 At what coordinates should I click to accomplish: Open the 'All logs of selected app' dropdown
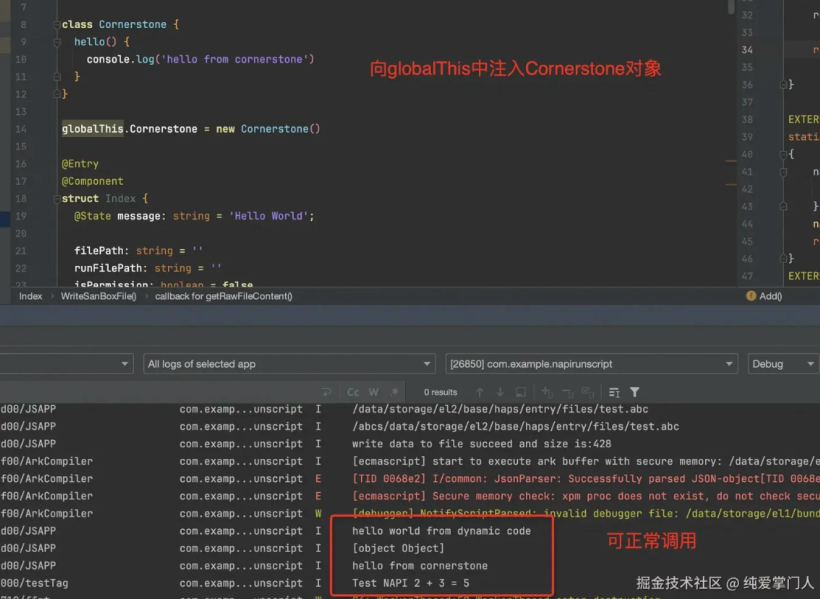[289, 364]
